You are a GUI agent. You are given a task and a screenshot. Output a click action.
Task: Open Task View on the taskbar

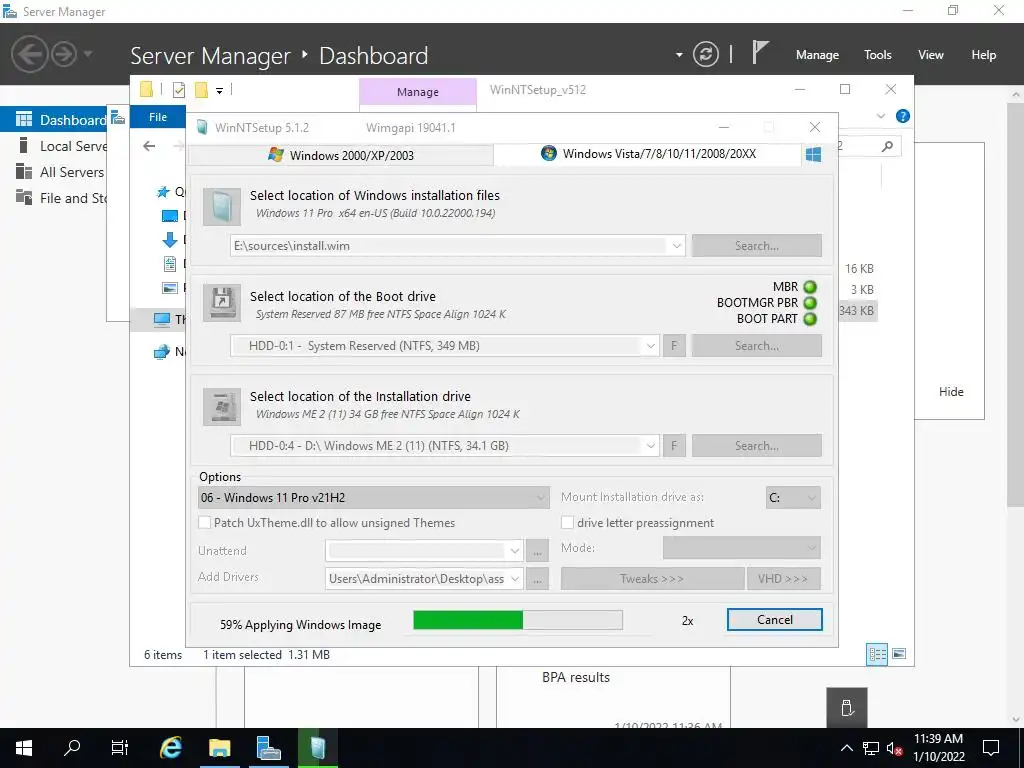120,748
